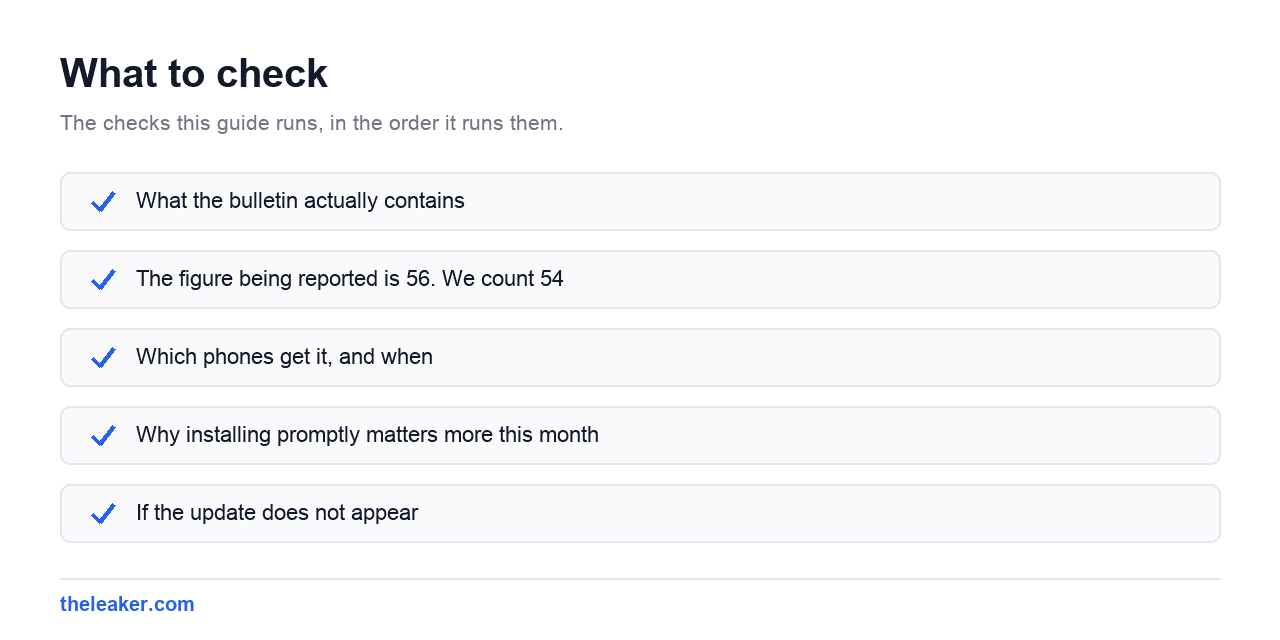Viewport: 1280px width, 640px height.
Task: Click the blue checkmark for the figure-56 item
Action: (103, 279)
